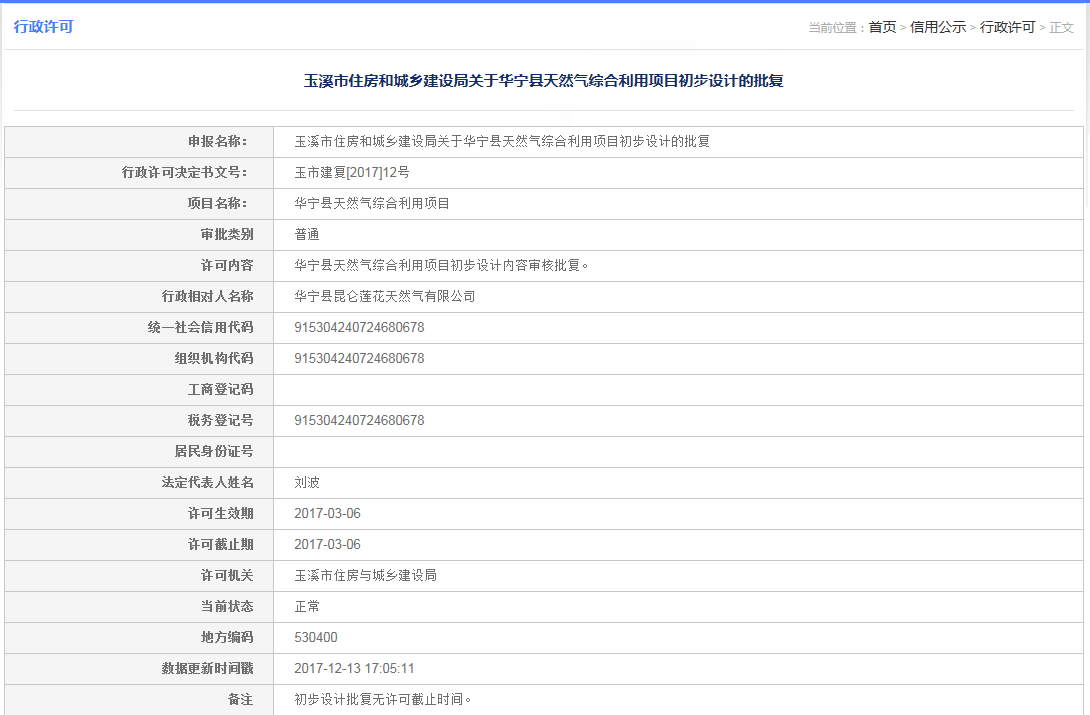Click the 居民身份证号 label
The width and height of the screenshot is (1090, 715).
214,452
